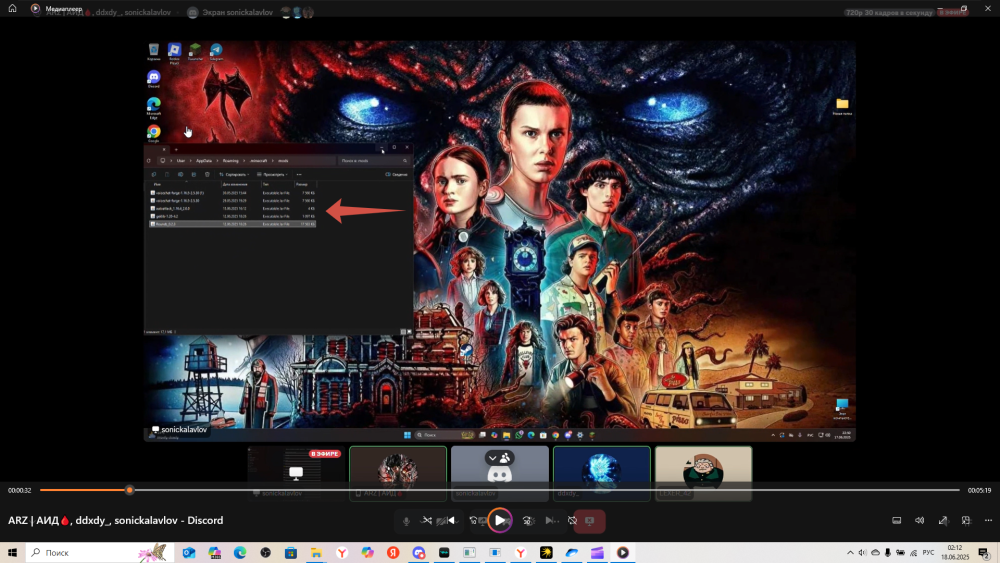Image resolution: width=1000 pixels, height=563 pixels.
Task: Toggle shuffle in the player controls
Action: 427,521
